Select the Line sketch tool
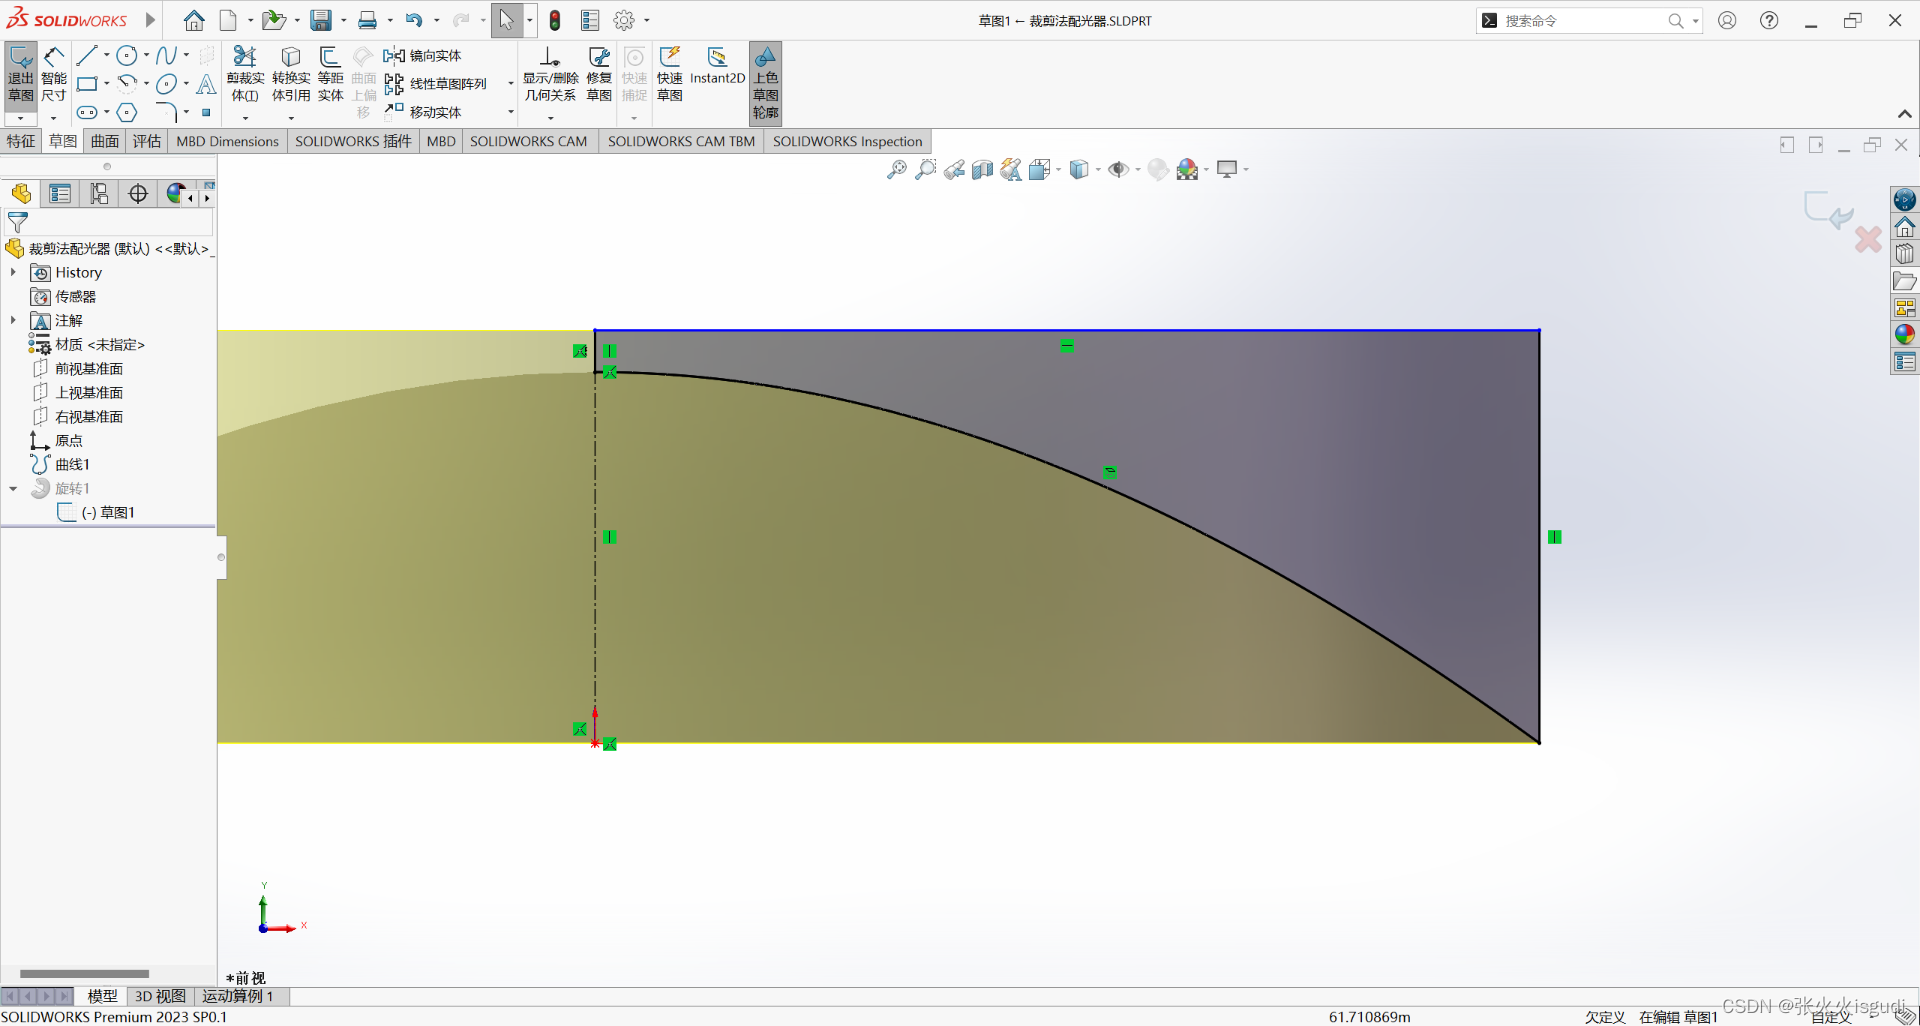 click(x=87, y=56)
